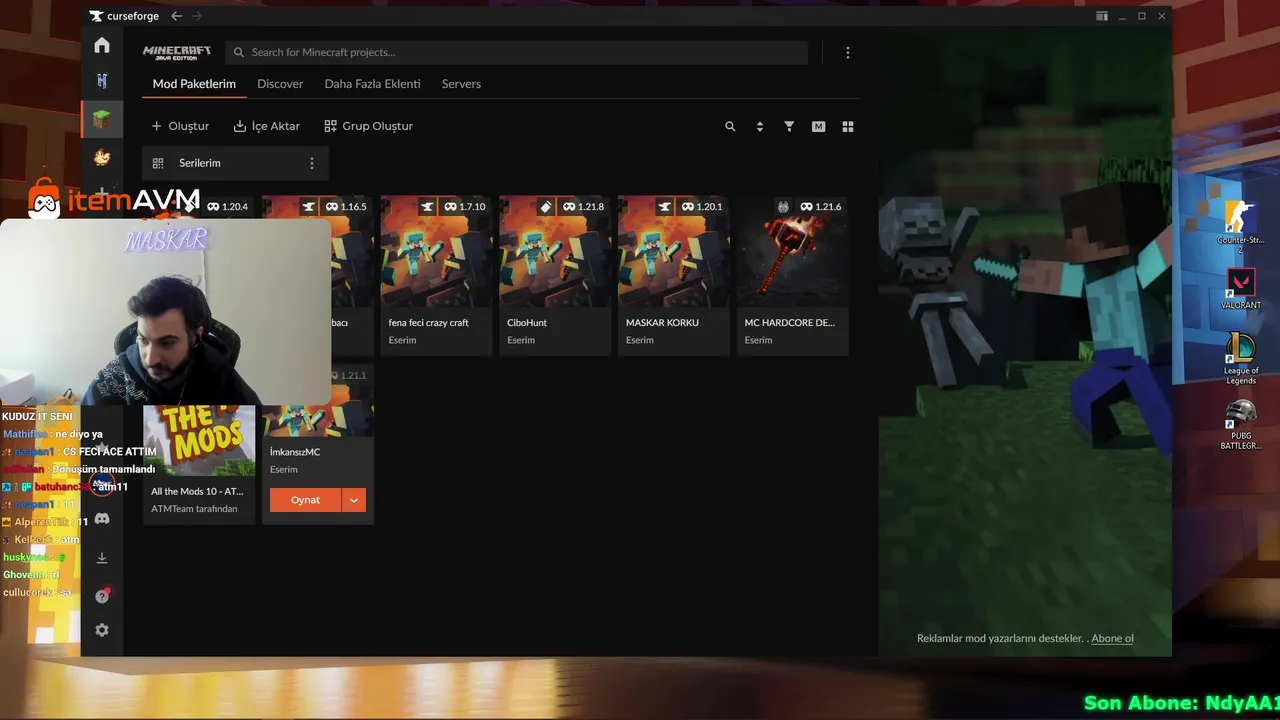Select the chicken game icon in sidebar

click(102, 157)
